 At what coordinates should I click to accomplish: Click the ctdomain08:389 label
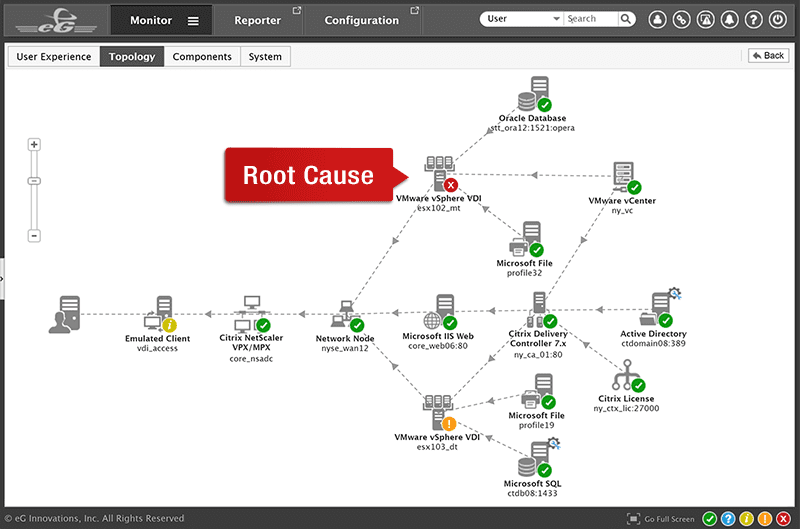click(x=653, y=343)
